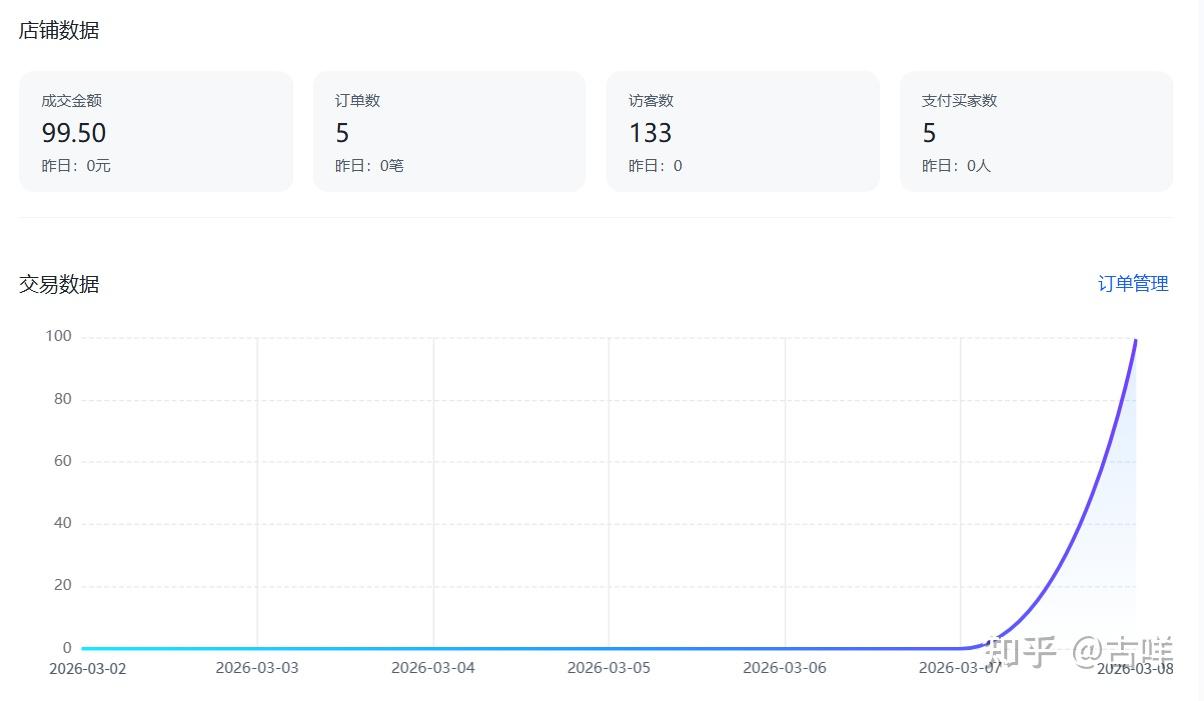Click the 店铺数据 section heading
This screenshot has height=701, width=1204.
(x=59, y=31)
